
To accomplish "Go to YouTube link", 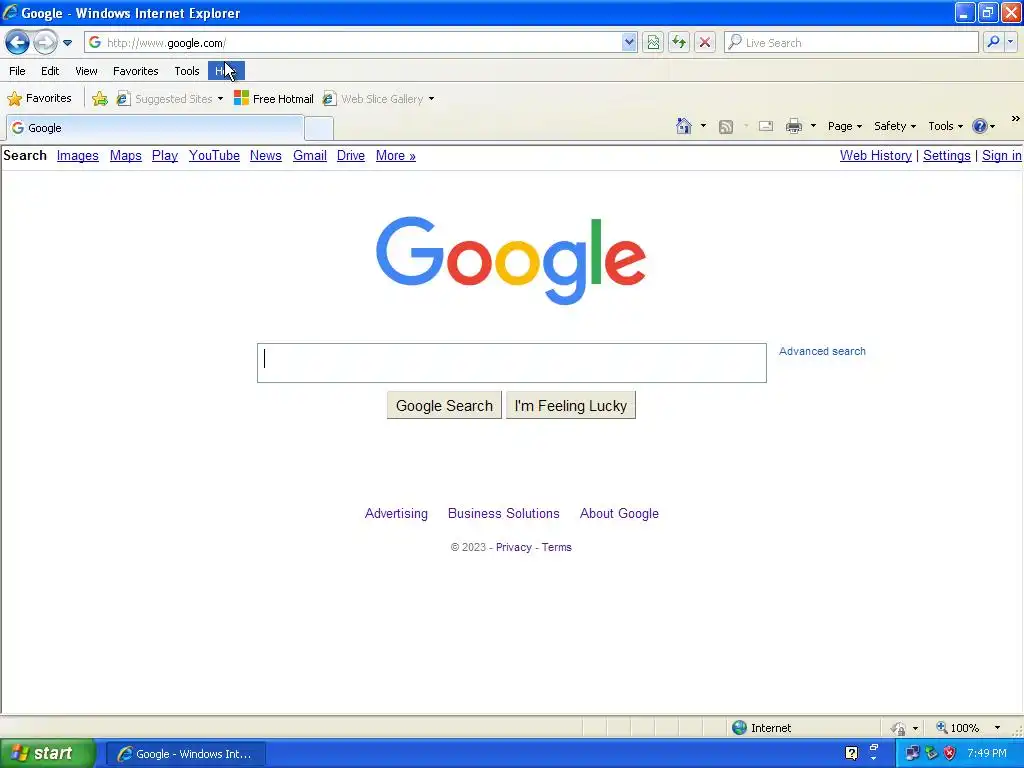I will (214, 155).
